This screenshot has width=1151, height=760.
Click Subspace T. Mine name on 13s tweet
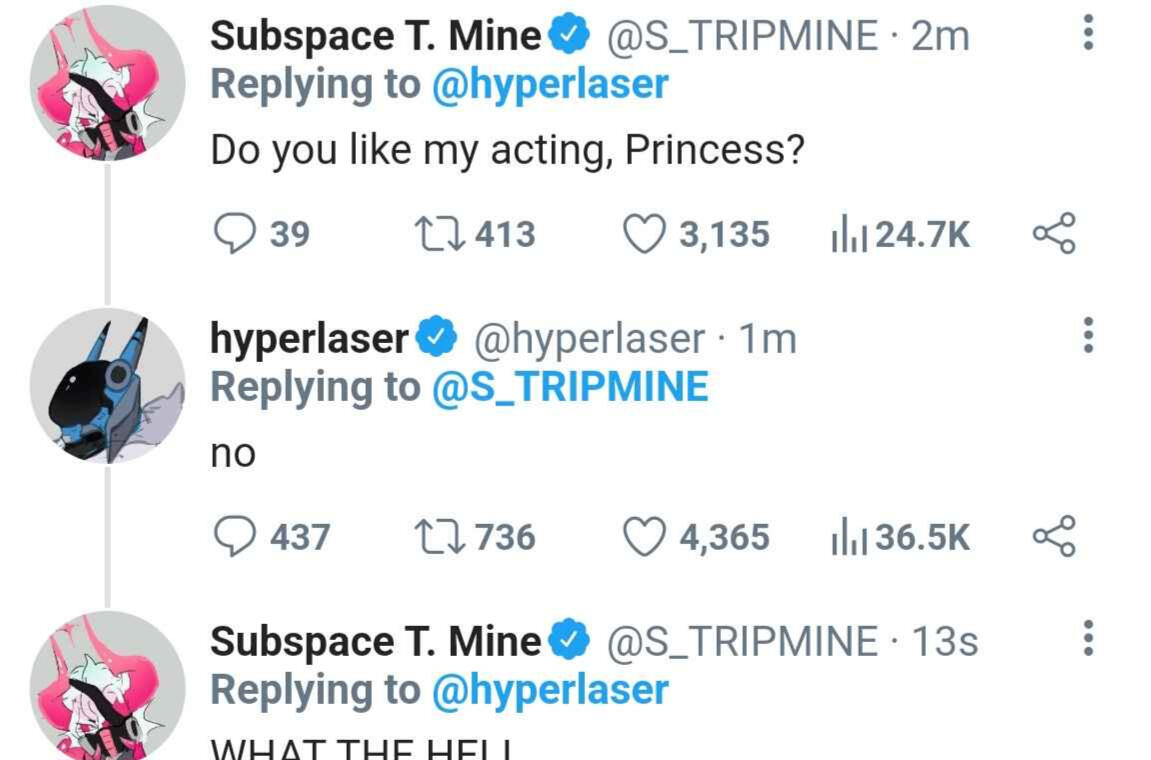pos(375,641)
